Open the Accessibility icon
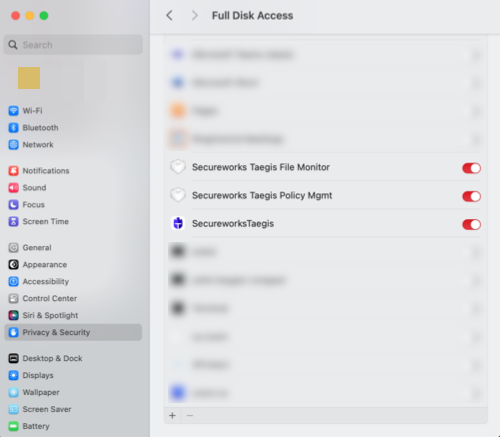This screenshot has width=500, height=437. (13, 282)
